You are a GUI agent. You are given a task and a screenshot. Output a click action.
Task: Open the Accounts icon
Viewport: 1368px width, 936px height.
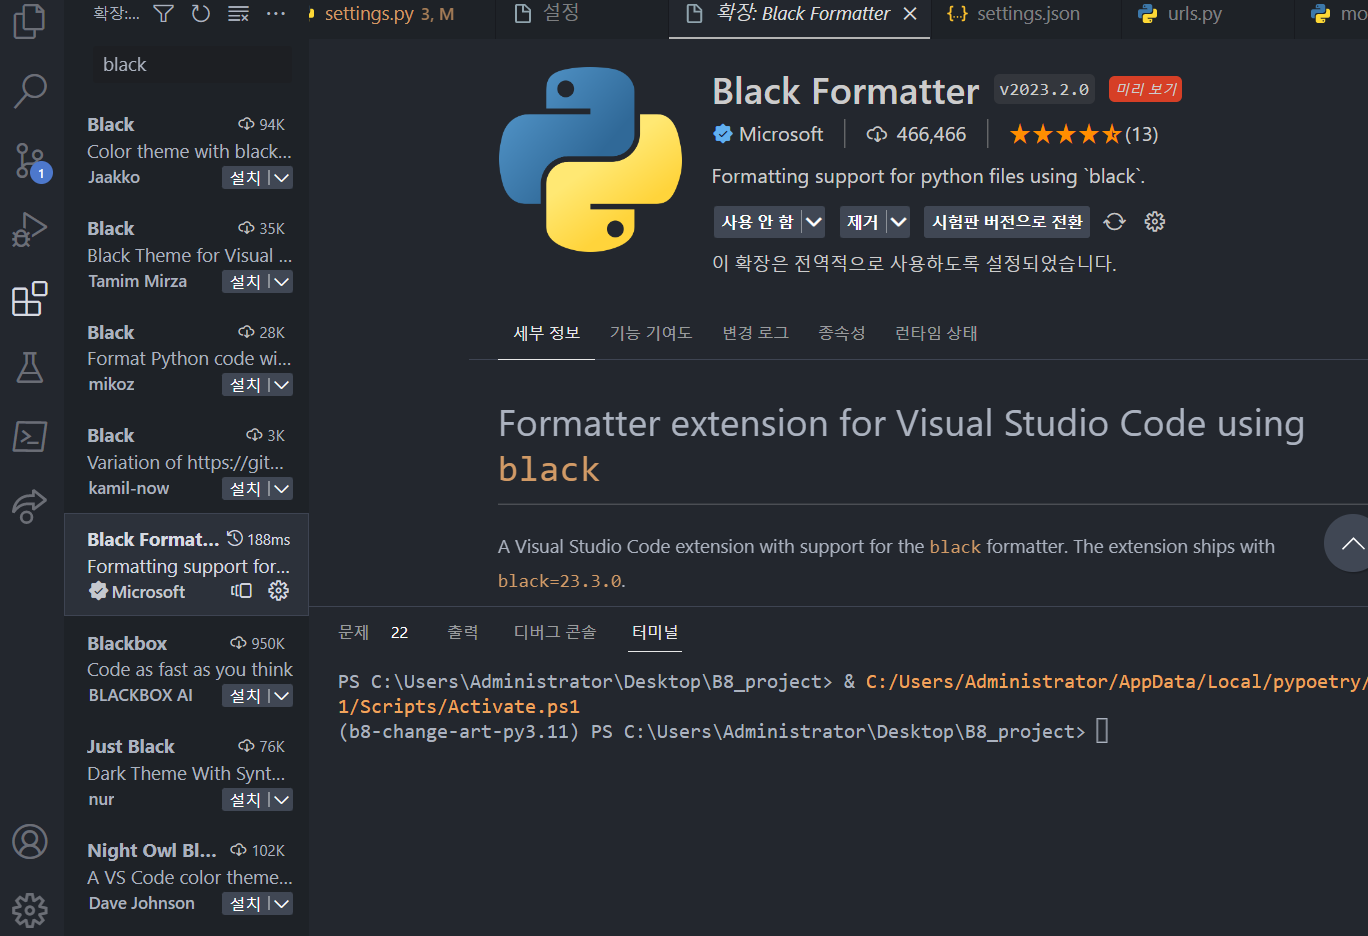(30, 842)
